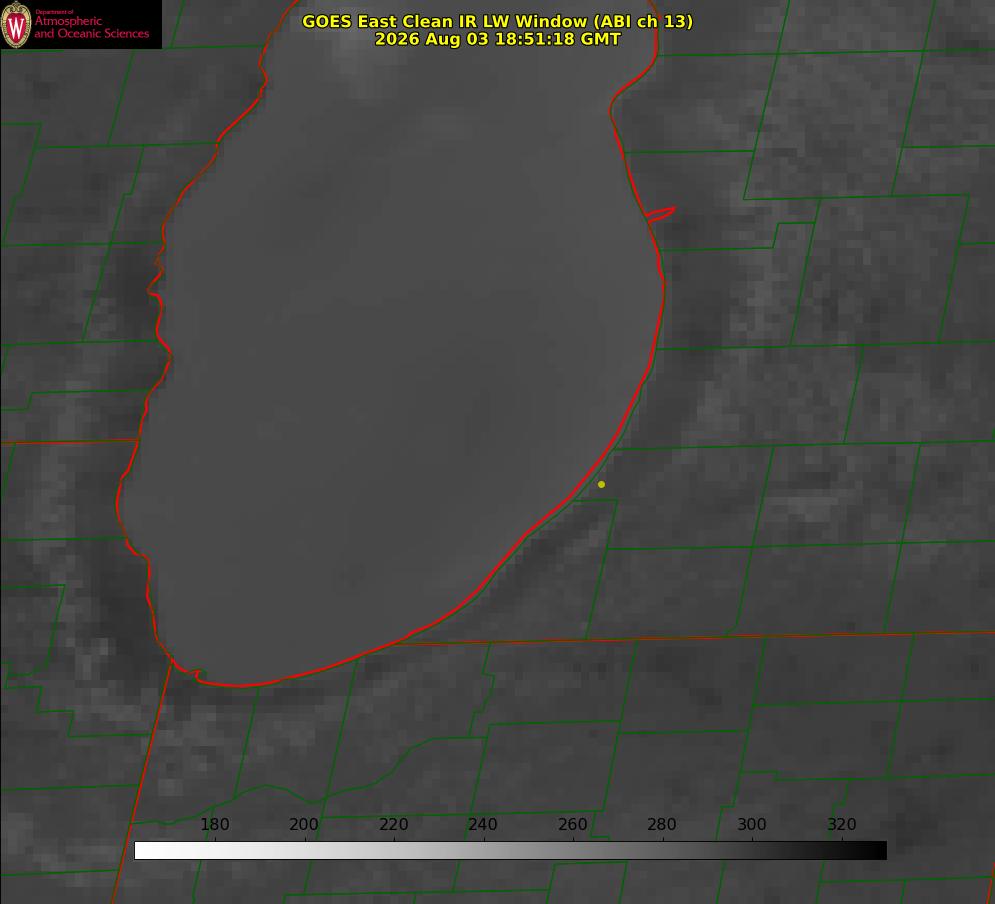Click the yellow dot marker near the lakeshore
This screenshot has height=904, width=995.
point(601,484)
